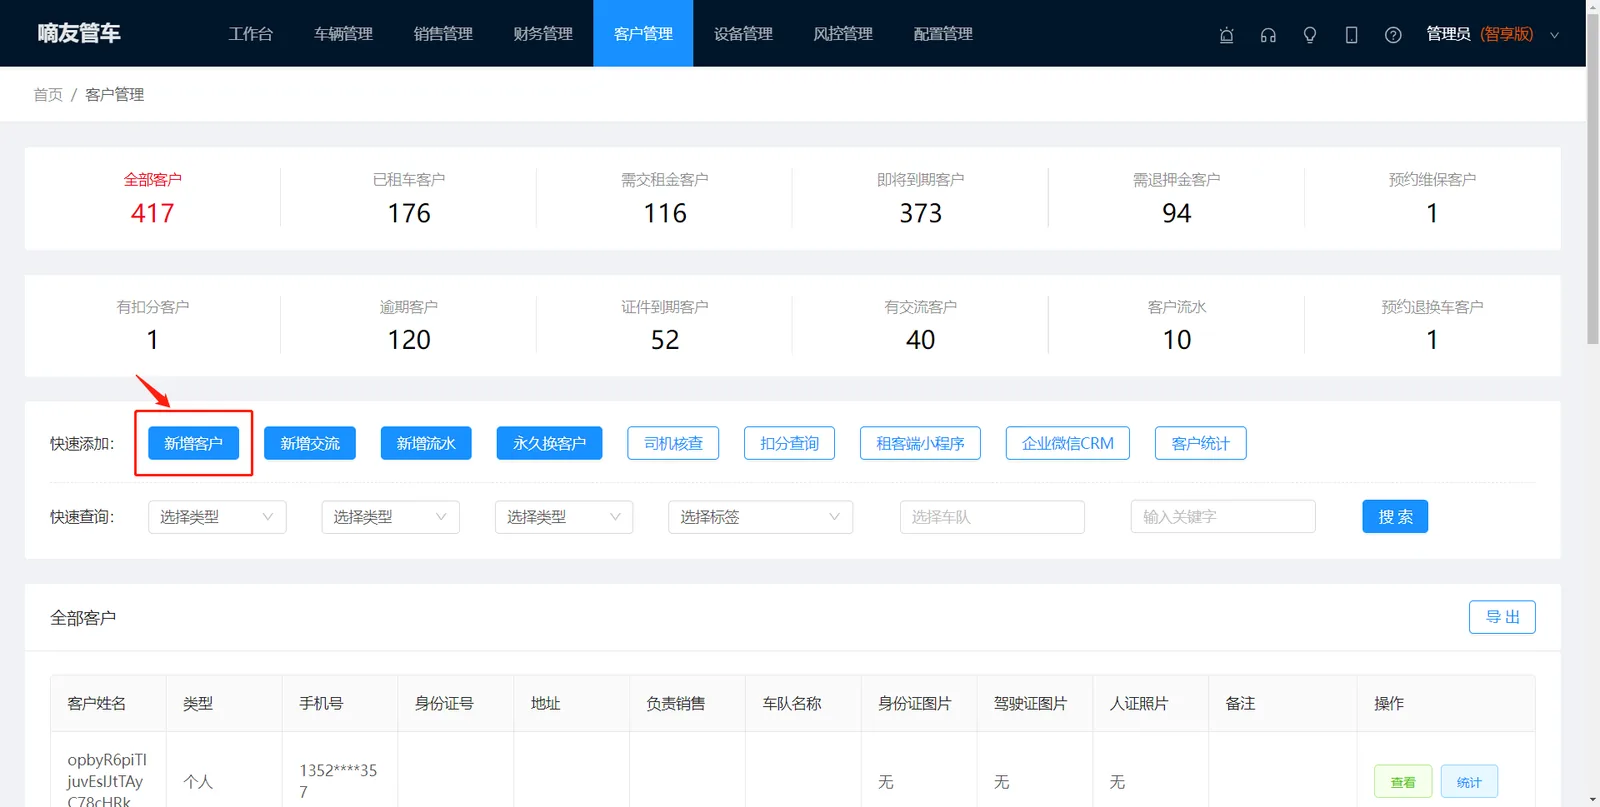Open 配置管理 menu
This screenshot has height=807, width=1600.
[943, 34]
